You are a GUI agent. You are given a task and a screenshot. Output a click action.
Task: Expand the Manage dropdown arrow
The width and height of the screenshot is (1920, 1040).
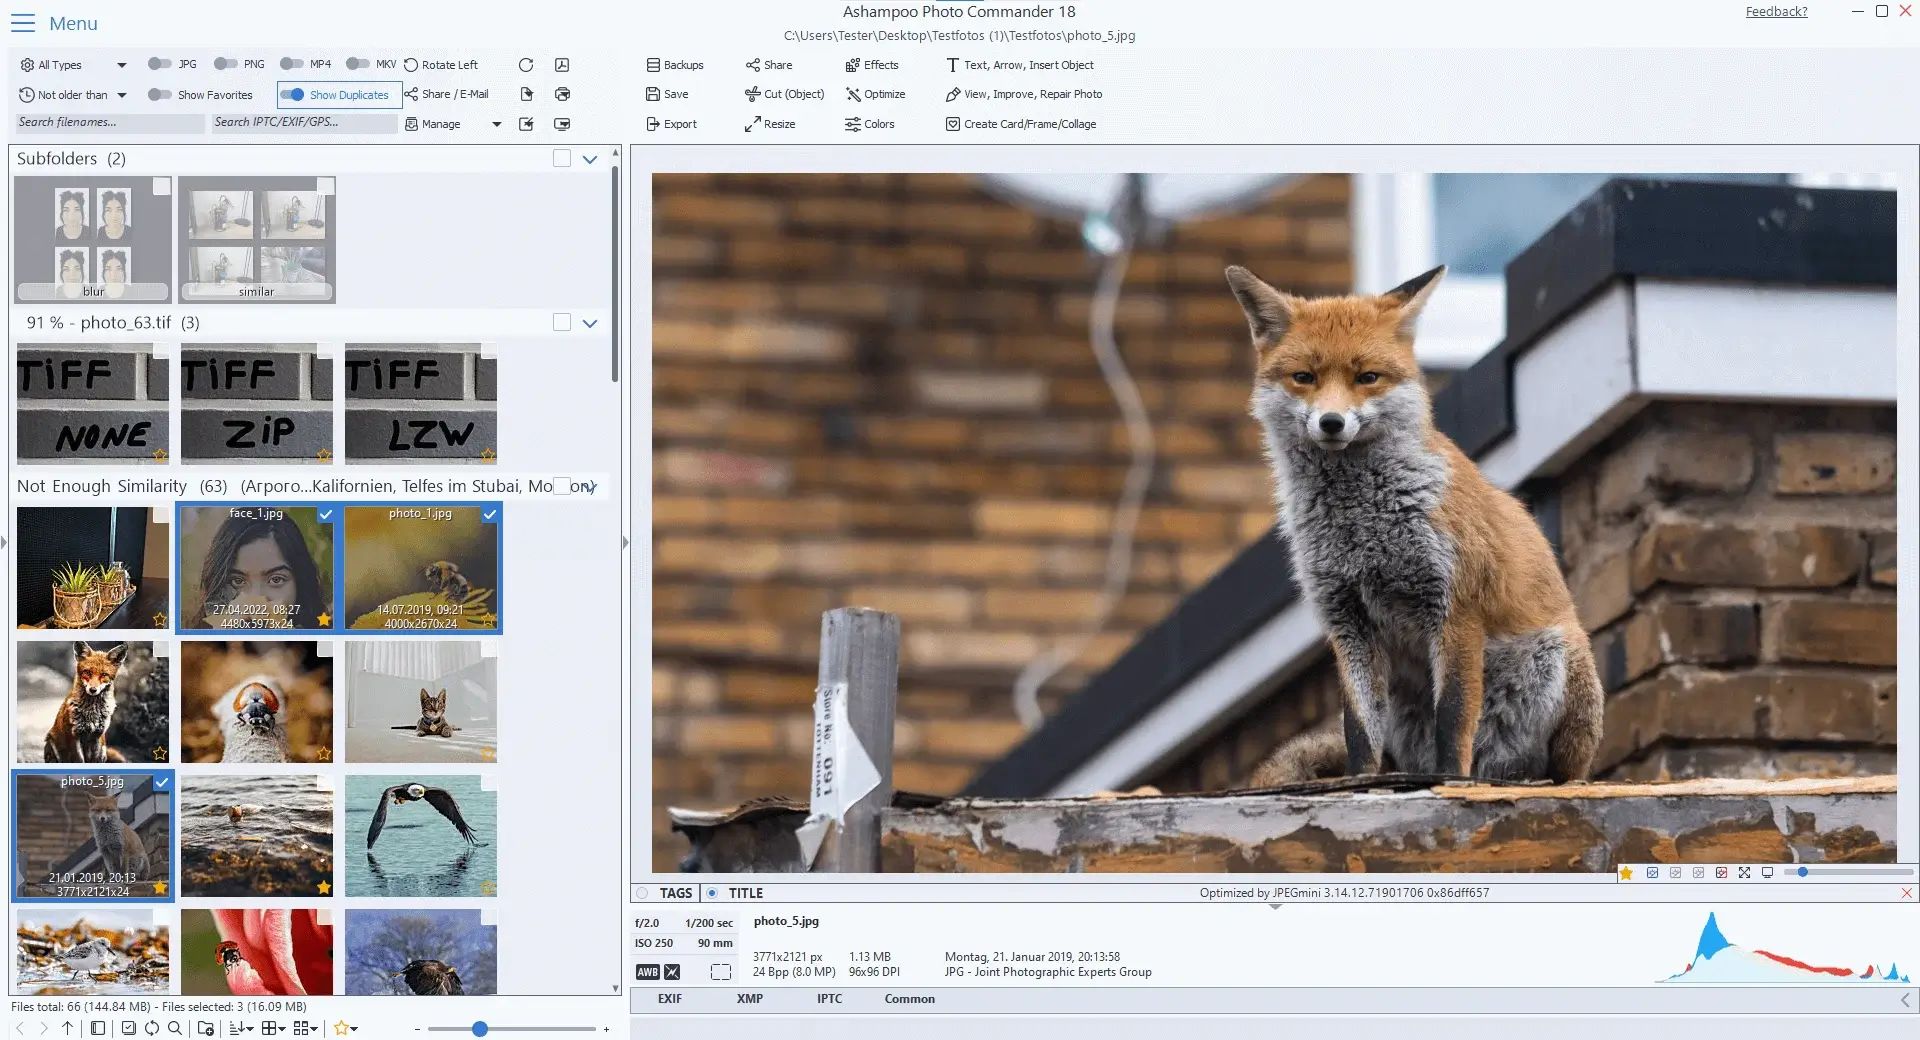tap(496, 124)
